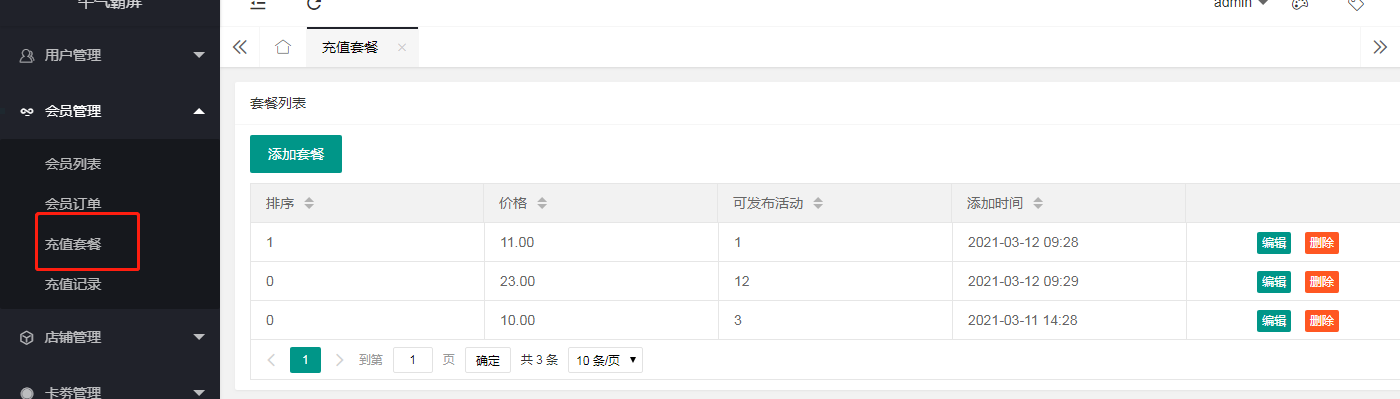The width and height of the screenshot is (1400, 399).
Task: Click the 添加套餐 button
Action: (296, 154)
